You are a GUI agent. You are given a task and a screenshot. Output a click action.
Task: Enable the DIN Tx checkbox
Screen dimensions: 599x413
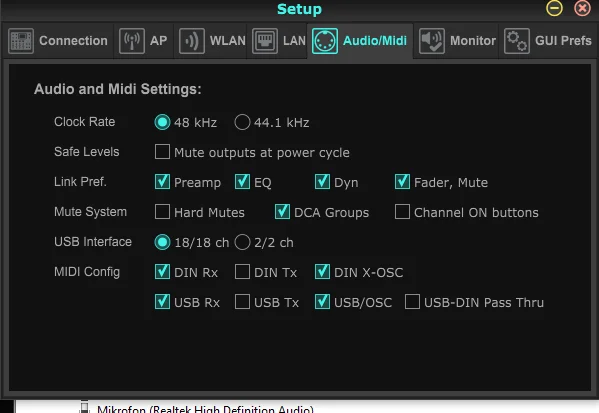coord(242,272)
